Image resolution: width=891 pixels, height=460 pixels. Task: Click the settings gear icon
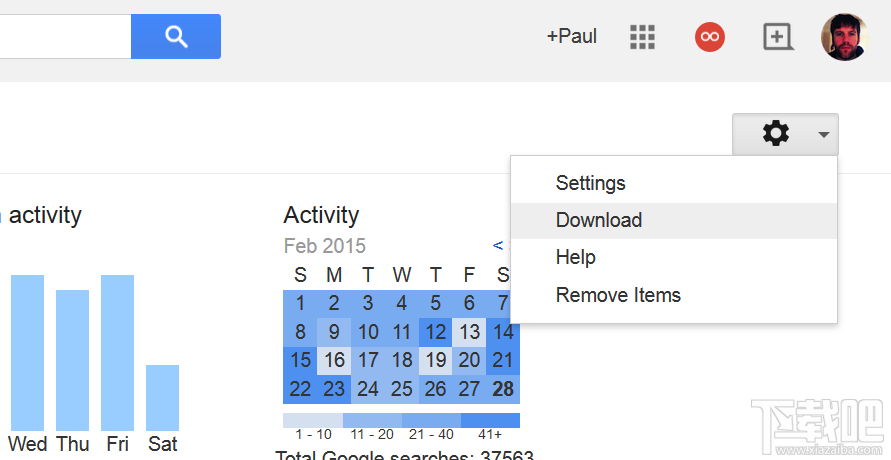point(776,134)
